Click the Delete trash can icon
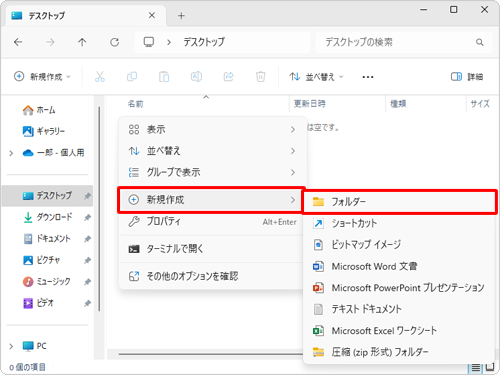The height and width of the screenshot is (375, 500). tap(260, 77)
